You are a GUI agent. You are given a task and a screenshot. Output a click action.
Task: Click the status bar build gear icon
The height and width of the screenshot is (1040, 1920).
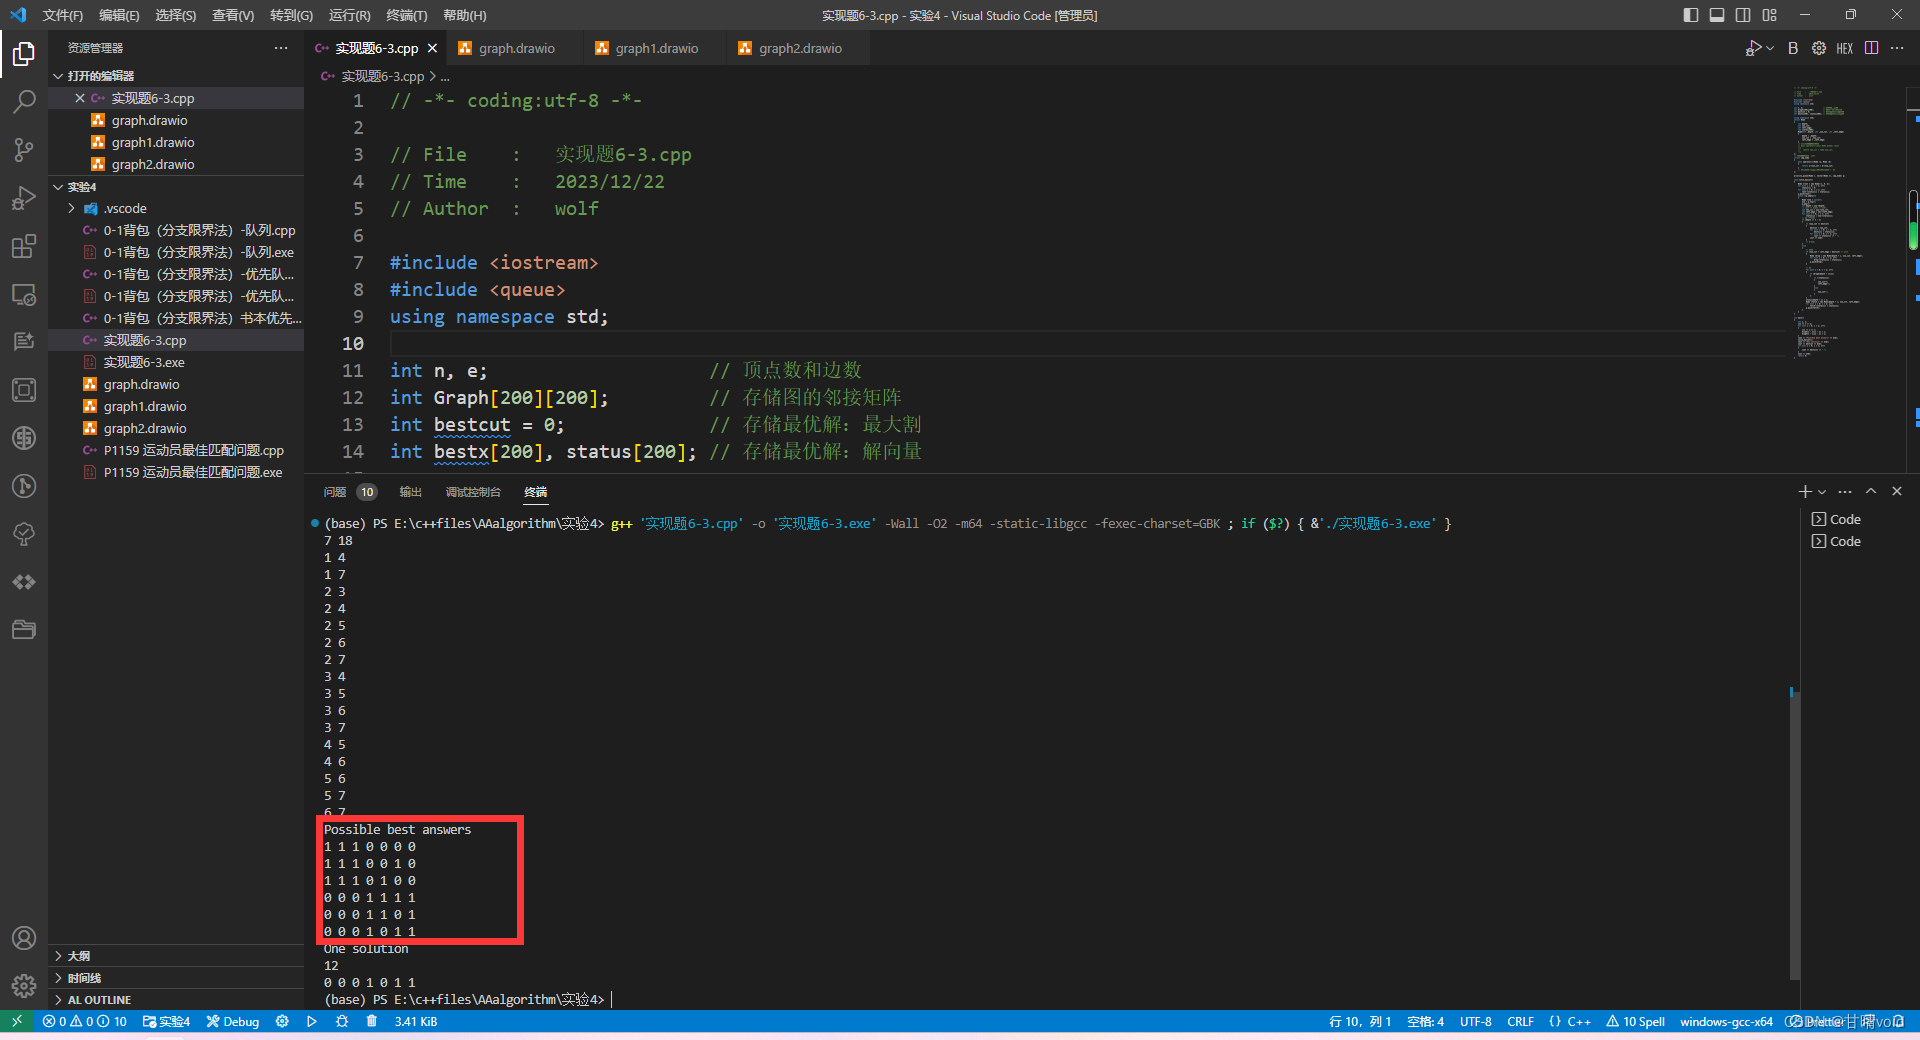pos(282,1021)
